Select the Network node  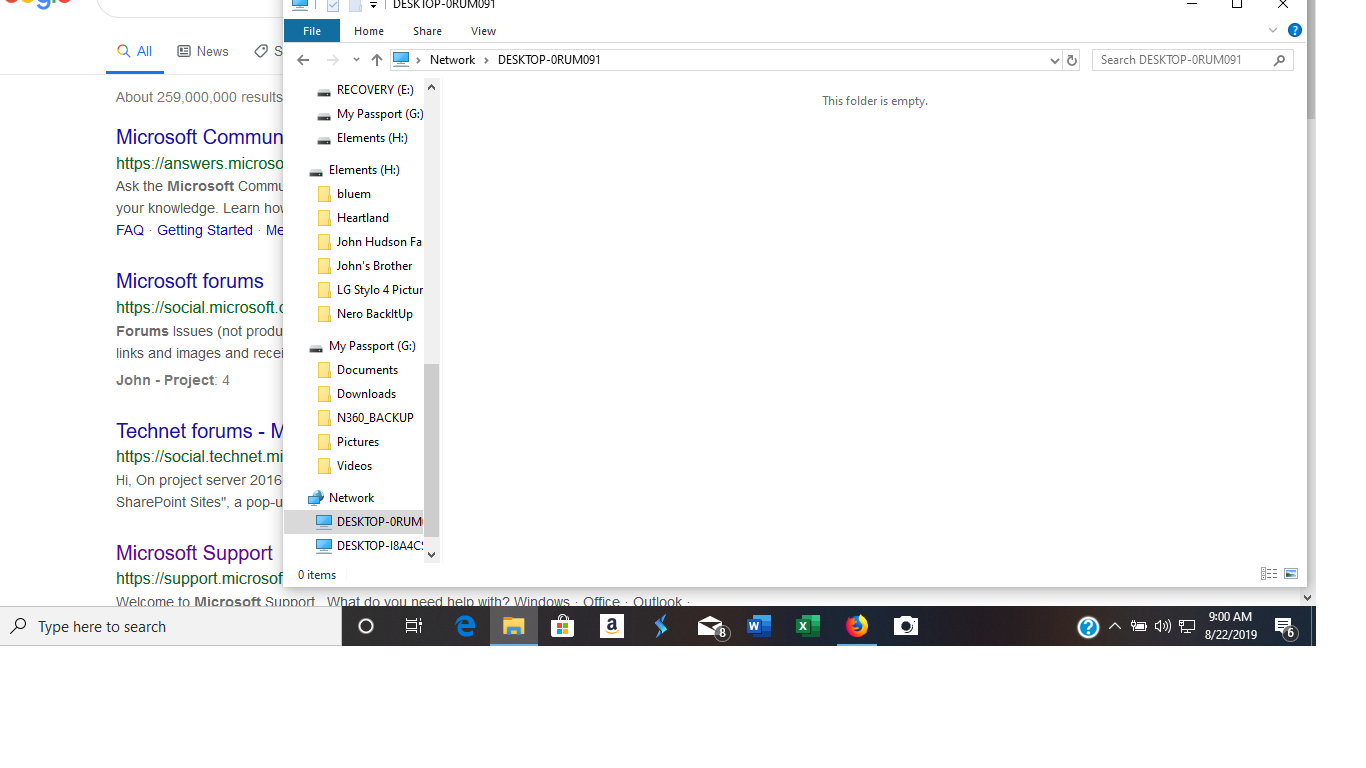[x=341, y=498]
